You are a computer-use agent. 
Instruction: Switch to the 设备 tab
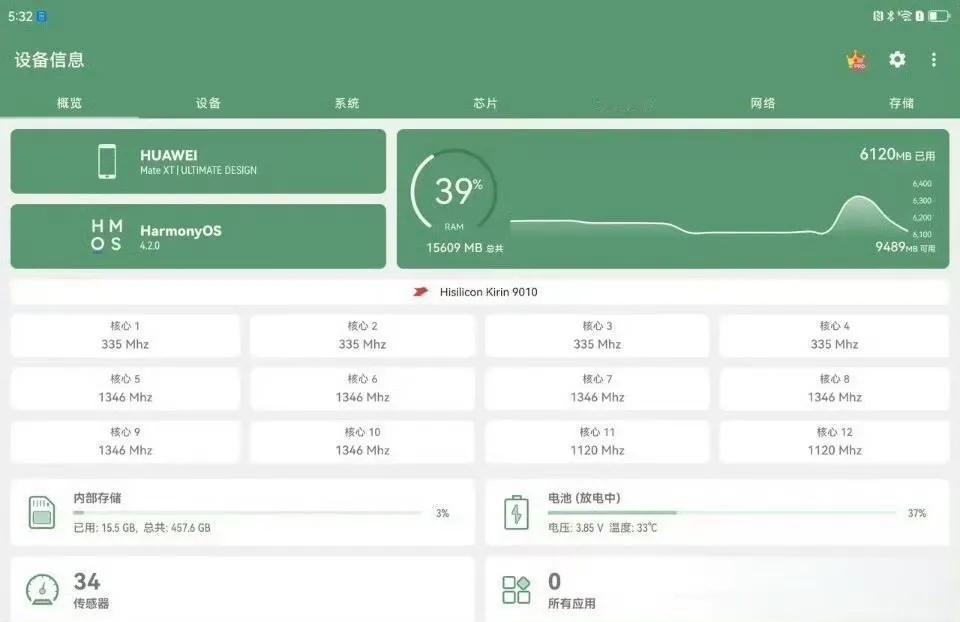[208, 103]
